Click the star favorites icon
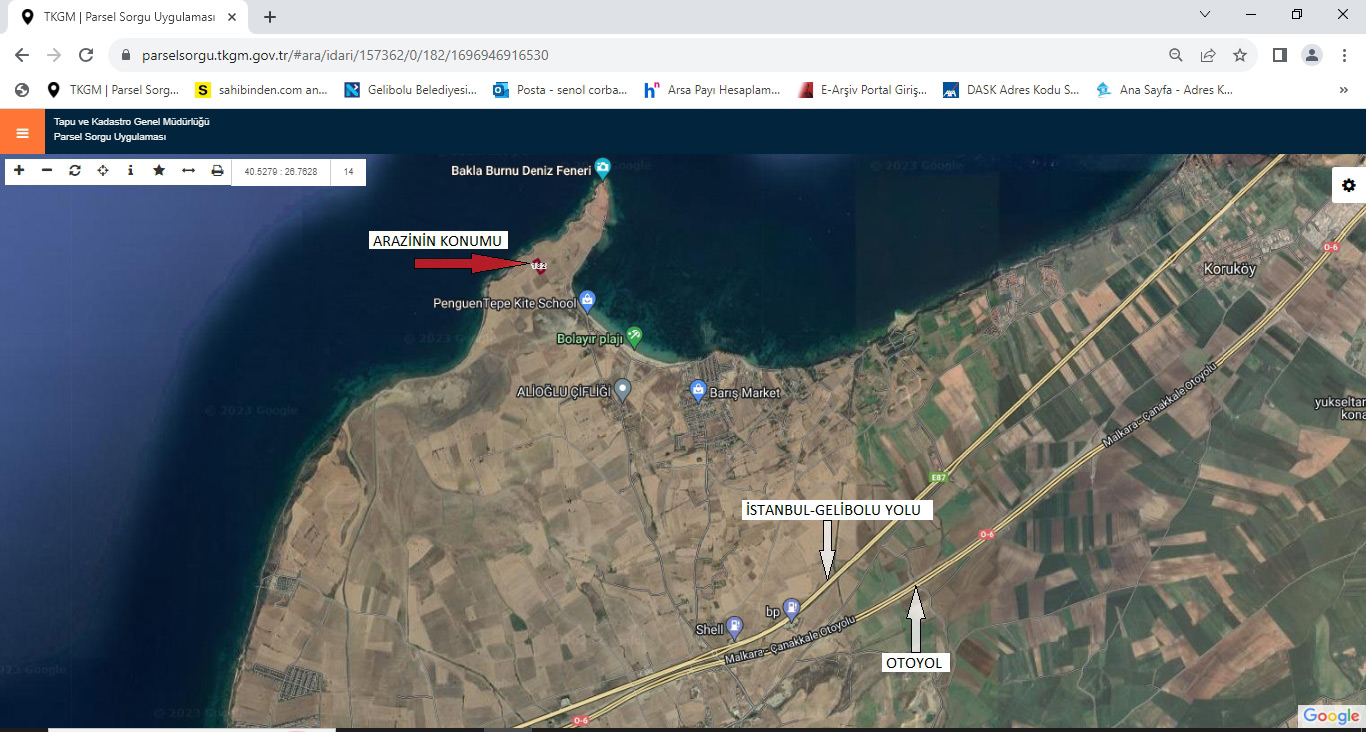Screen dimensions: 1366x732 tap(159, 171)
